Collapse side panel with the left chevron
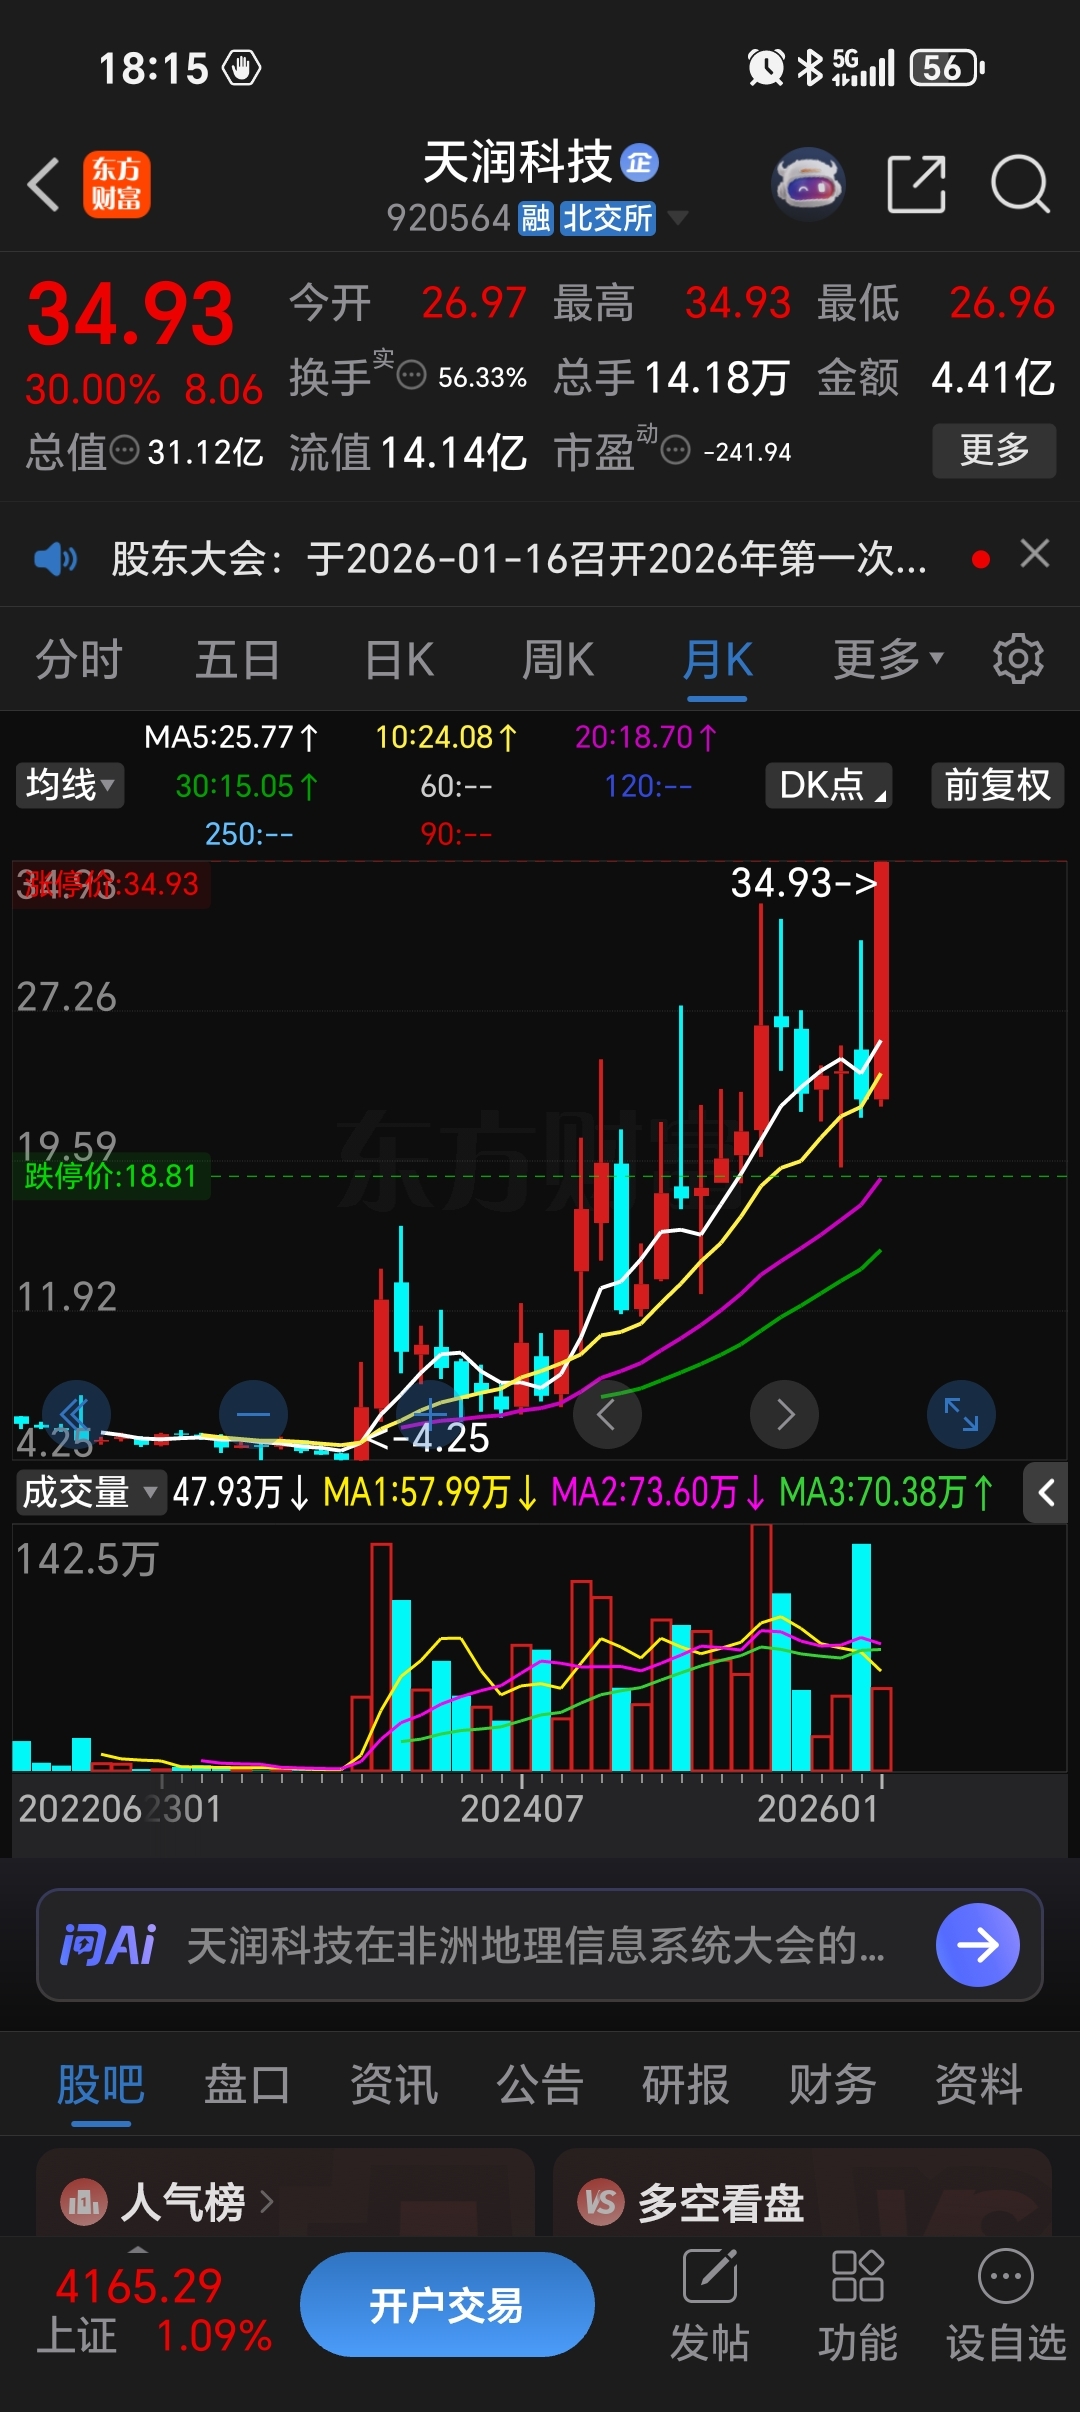This screenshot has width=1080, height=2412. (x=1047, y=1493)
